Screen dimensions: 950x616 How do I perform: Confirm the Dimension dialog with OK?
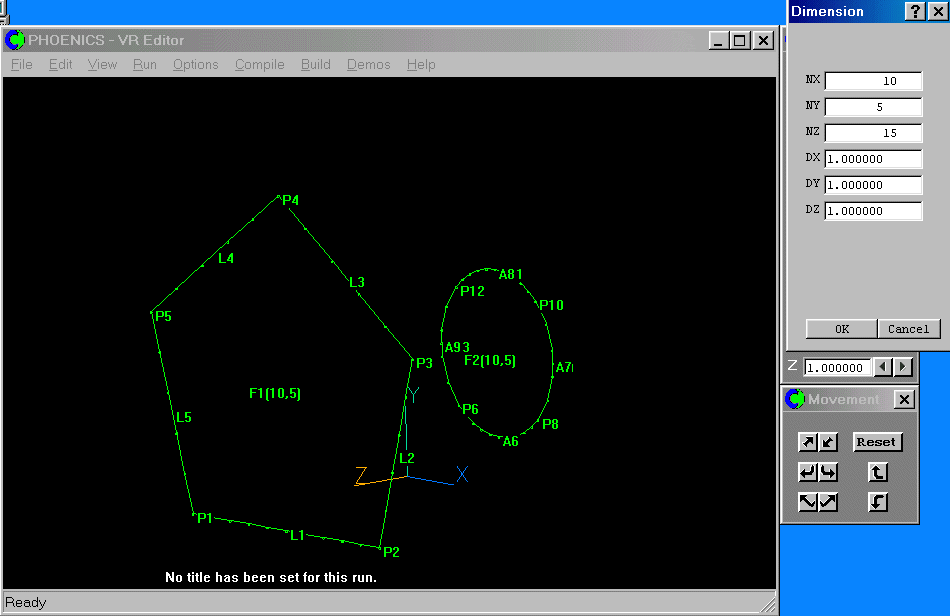[841, 329]
